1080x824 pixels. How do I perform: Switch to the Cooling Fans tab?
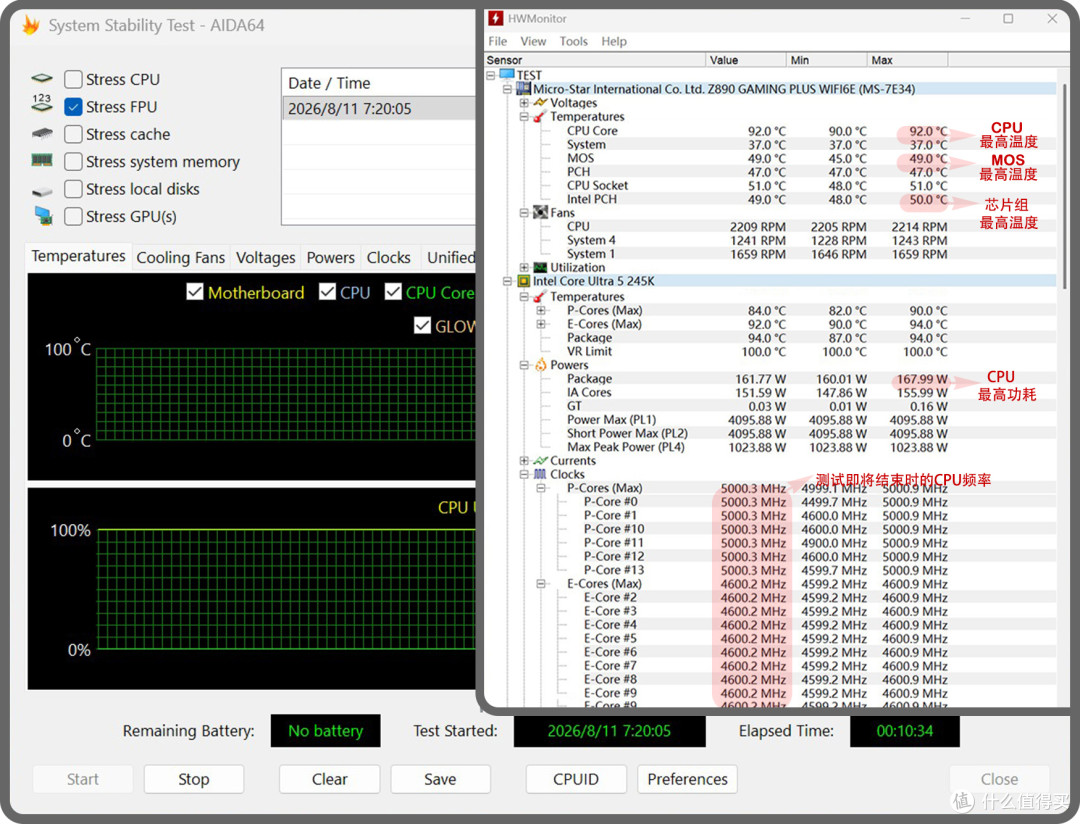[x=180, y=258]
